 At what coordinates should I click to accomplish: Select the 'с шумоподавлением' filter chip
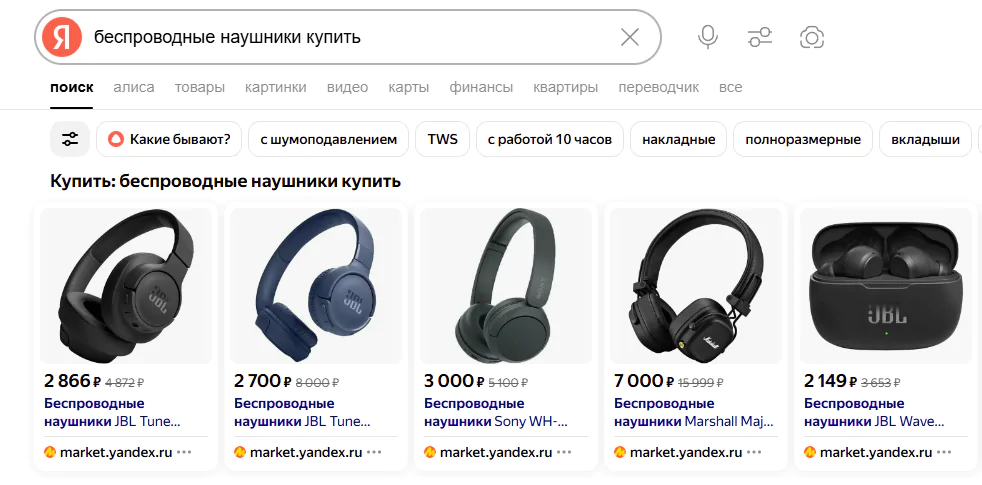point(328,139)
